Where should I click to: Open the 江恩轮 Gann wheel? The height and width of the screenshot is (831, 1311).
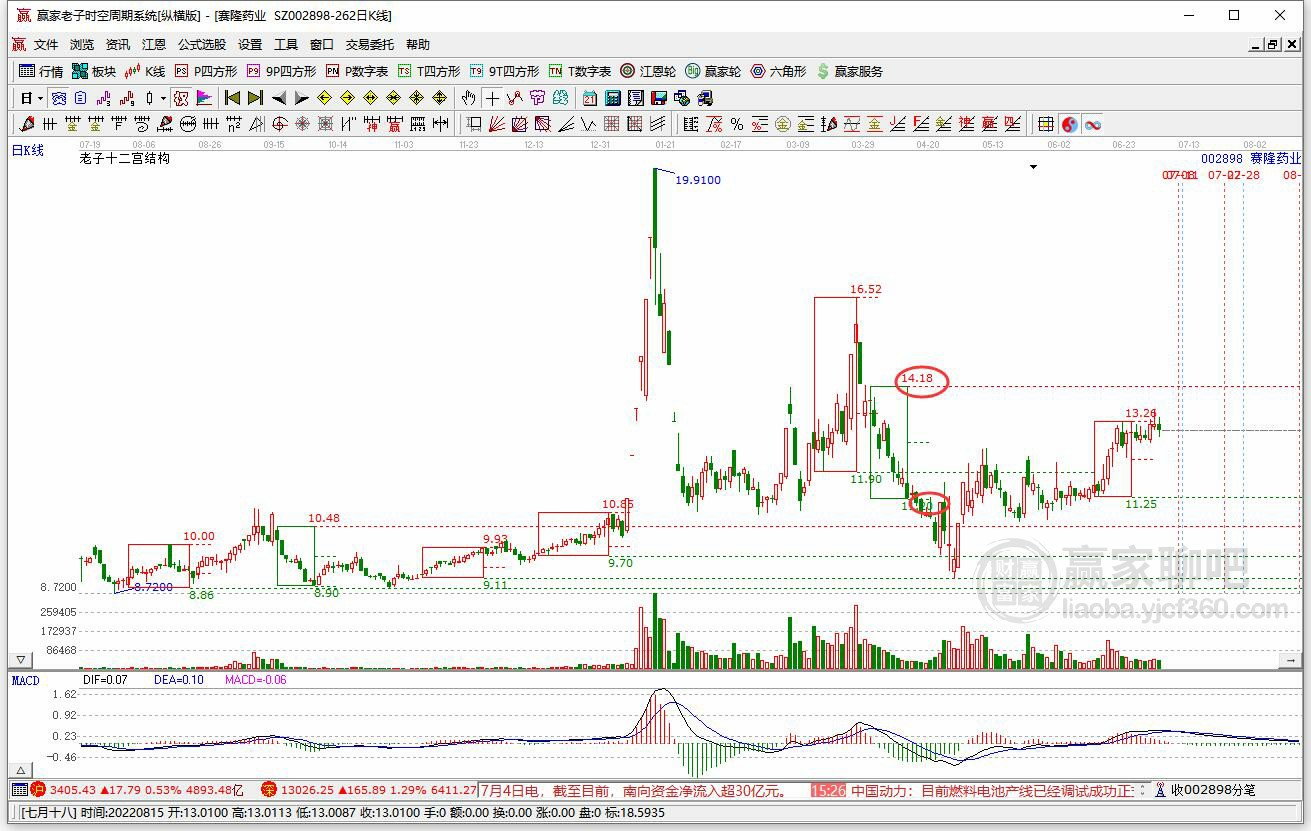click(648, 71)
